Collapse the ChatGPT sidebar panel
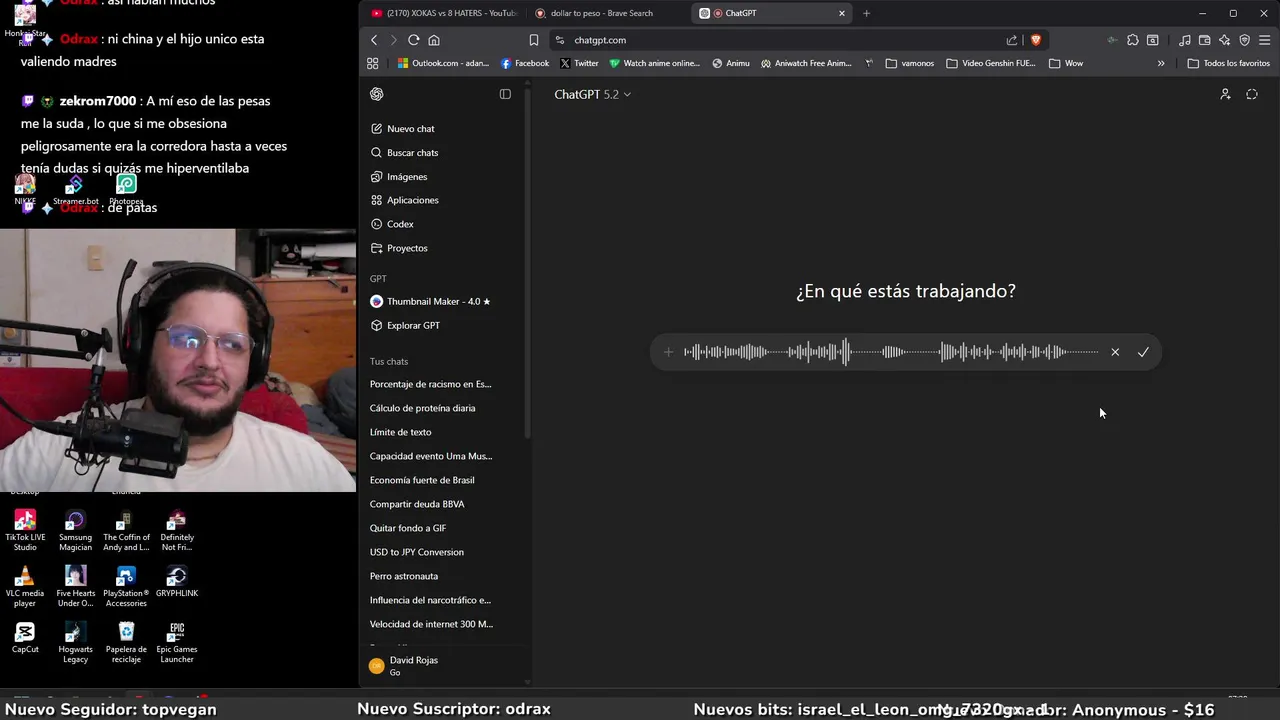 pyautogui.click(x=505, y=94)
